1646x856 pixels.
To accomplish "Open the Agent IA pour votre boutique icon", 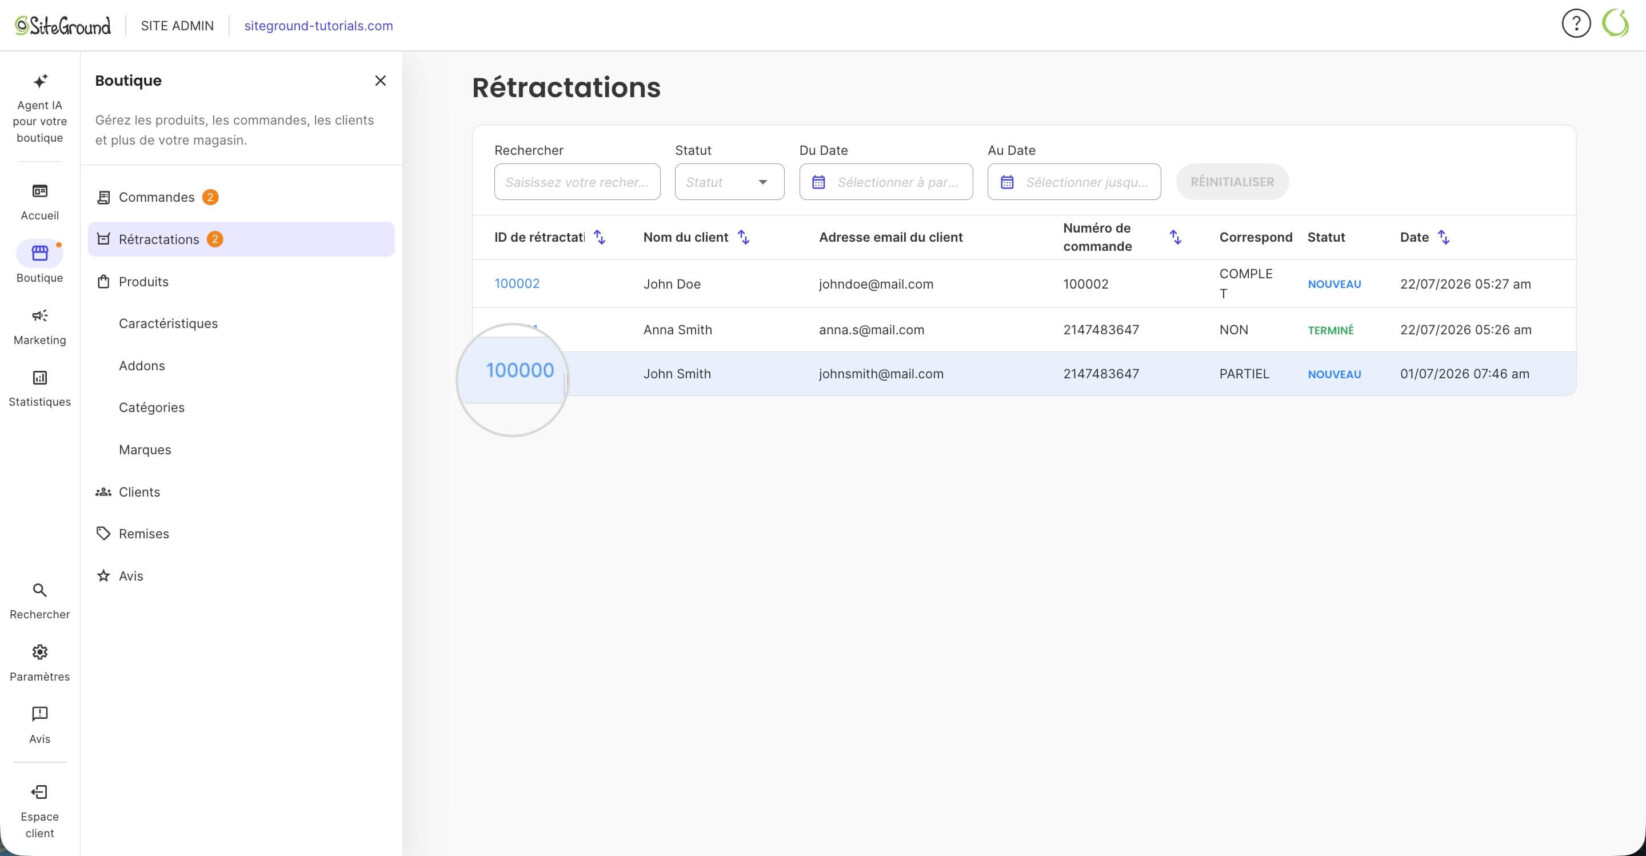I will (x=40, y=82).
